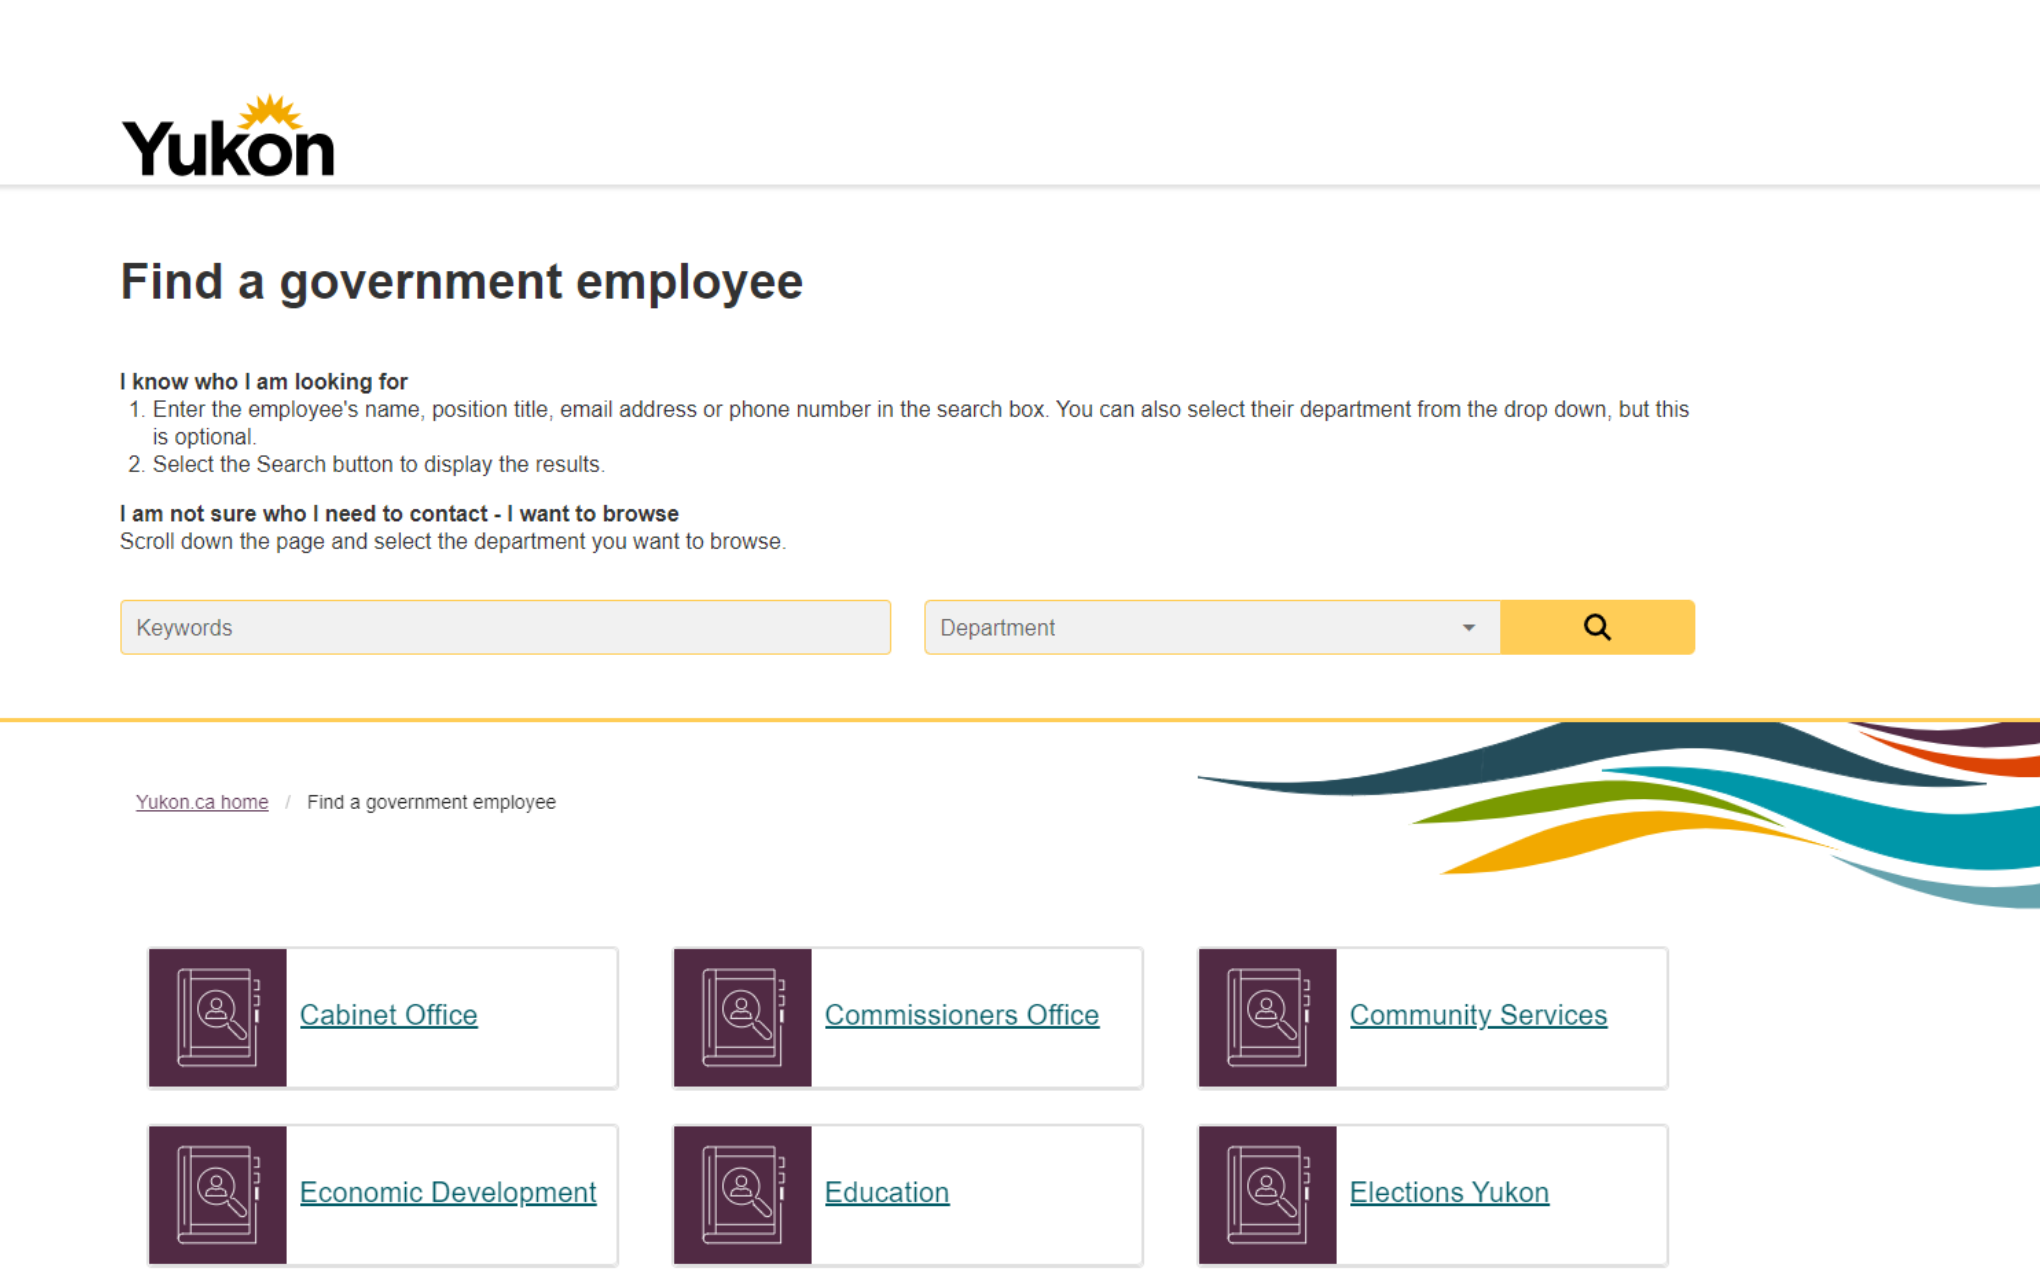This screenshot has width=2040, height=1280.
Task: Click the Commissioners Office directory icon
Action: [x=742, y=1017]
